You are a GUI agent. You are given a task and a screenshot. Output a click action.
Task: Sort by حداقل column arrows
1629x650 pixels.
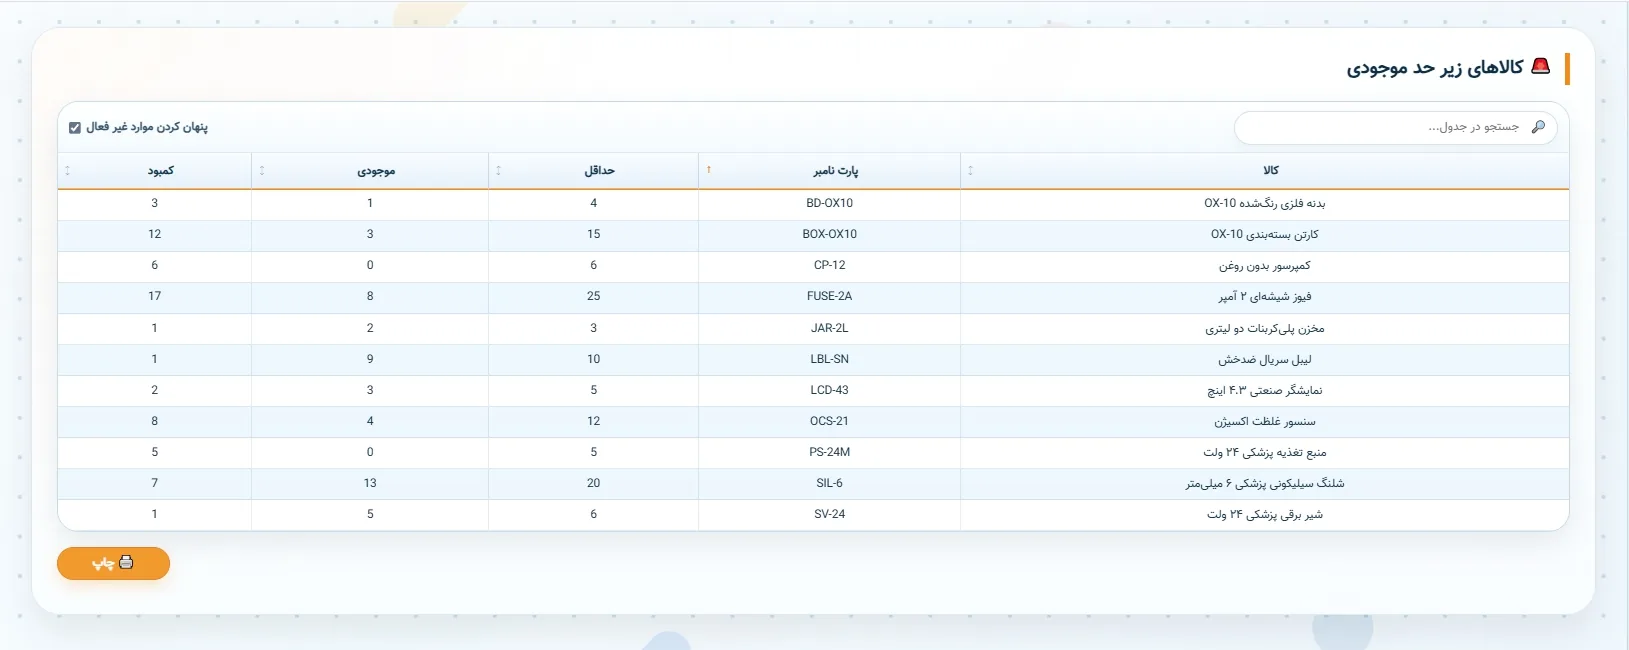(498, 171)
